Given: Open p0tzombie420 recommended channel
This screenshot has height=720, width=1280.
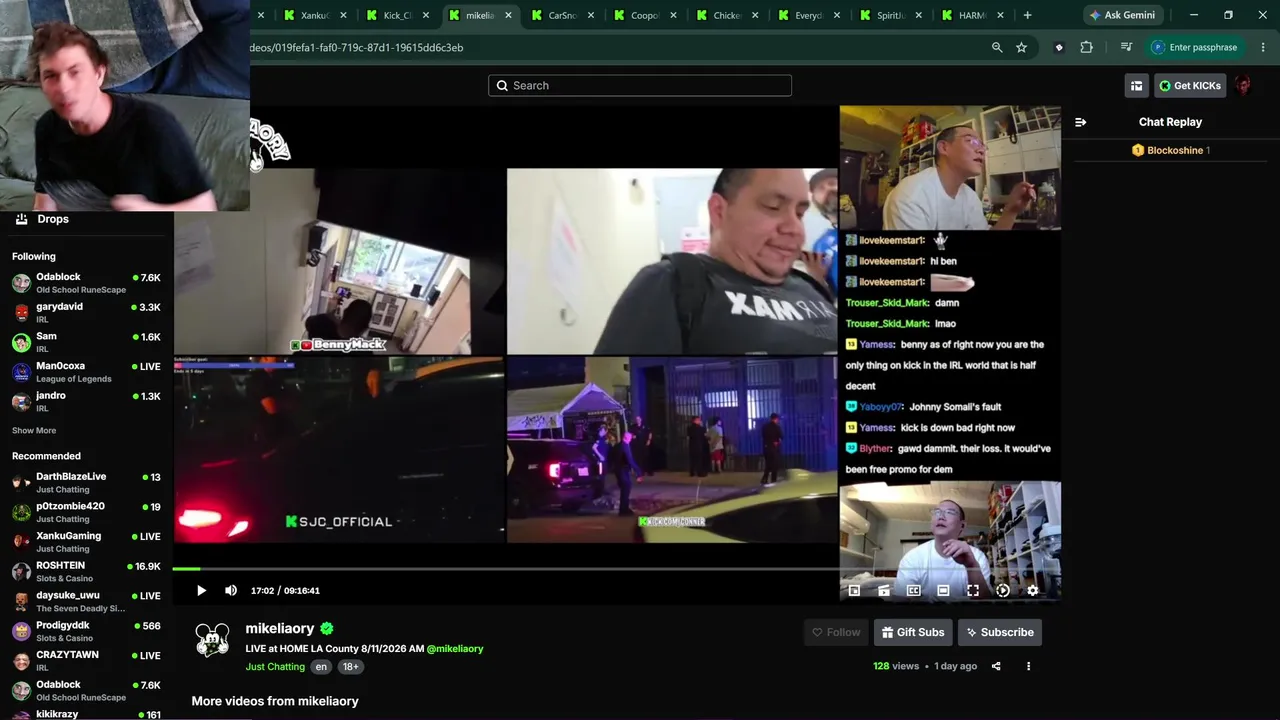Looking at the screenshot, I should (x=87, y=512).
